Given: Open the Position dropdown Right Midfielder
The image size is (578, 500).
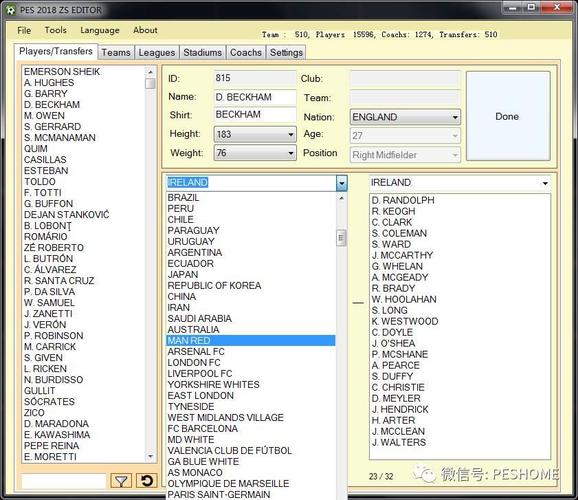Looking at the screenshot, I should click(405, 155).
